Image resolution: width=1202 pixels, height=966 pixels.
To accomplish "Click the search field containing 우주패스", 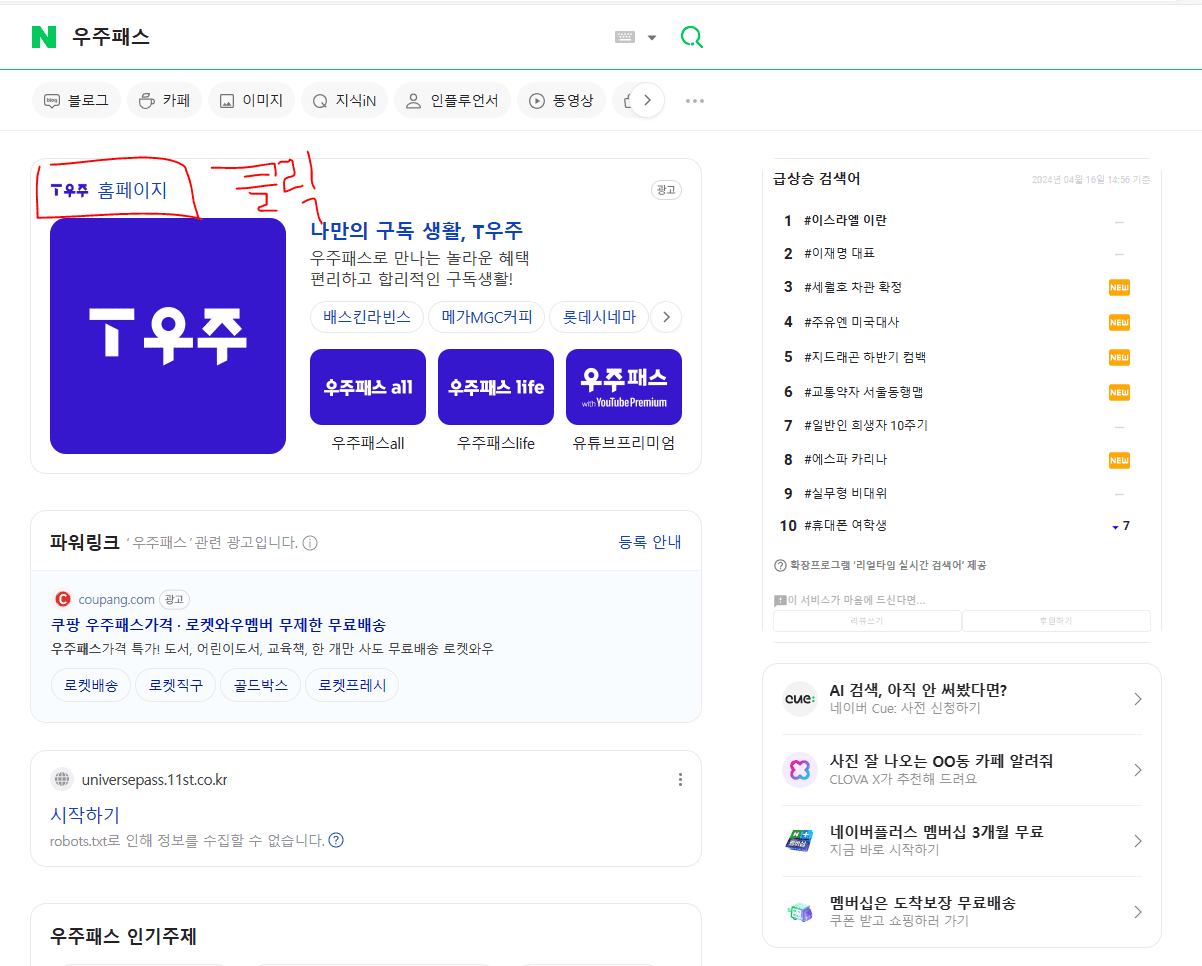I will (335, 37).
